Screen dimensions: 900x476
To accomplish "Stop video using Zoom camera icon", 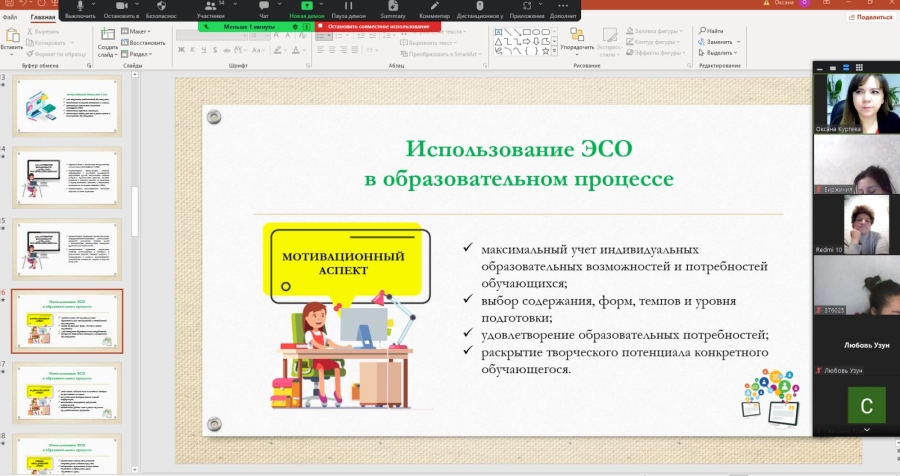I will coord(120,8).
